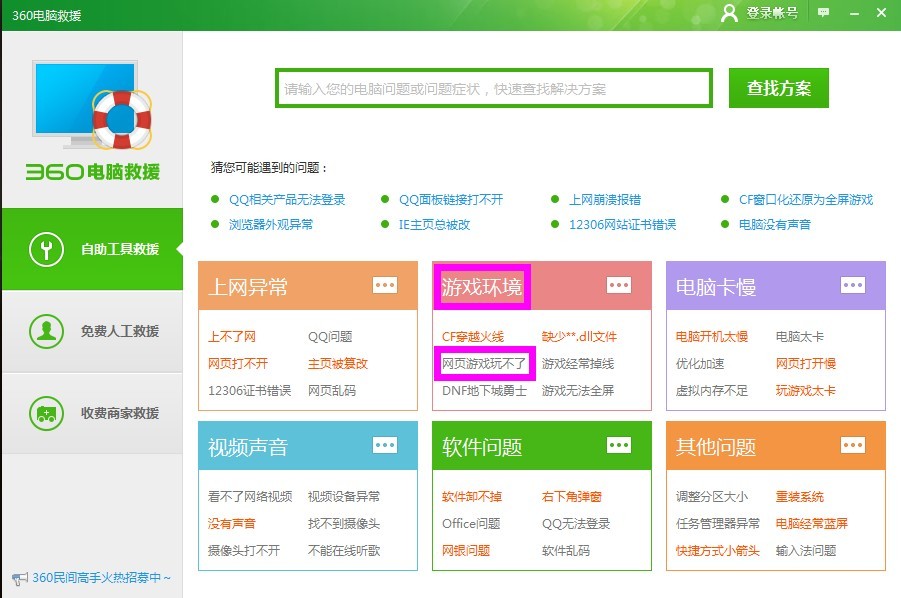Click the megaphone icon beside 360民间高手火热招募中
Viewport: 901px width, 598px height.
(20, 578)
